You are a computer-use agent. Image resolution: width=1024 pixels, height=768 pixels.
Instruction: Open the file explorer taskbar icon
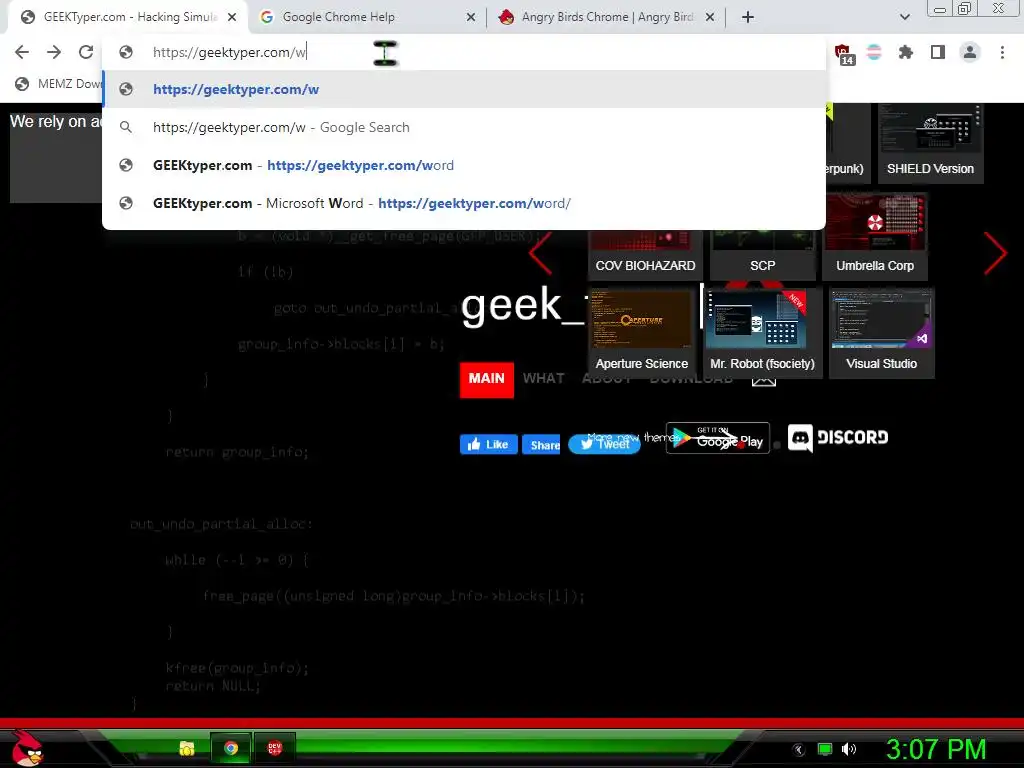187,748
